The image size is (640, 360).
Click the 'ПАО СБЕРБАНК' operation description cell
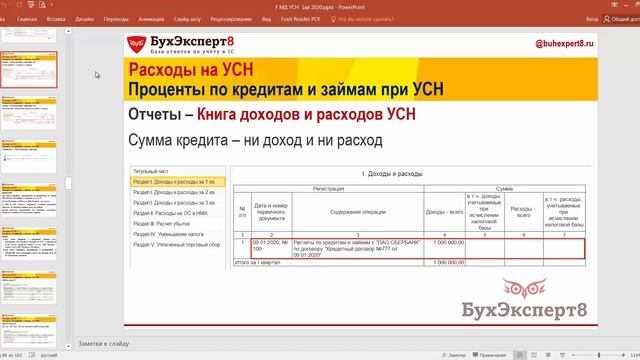358,249
